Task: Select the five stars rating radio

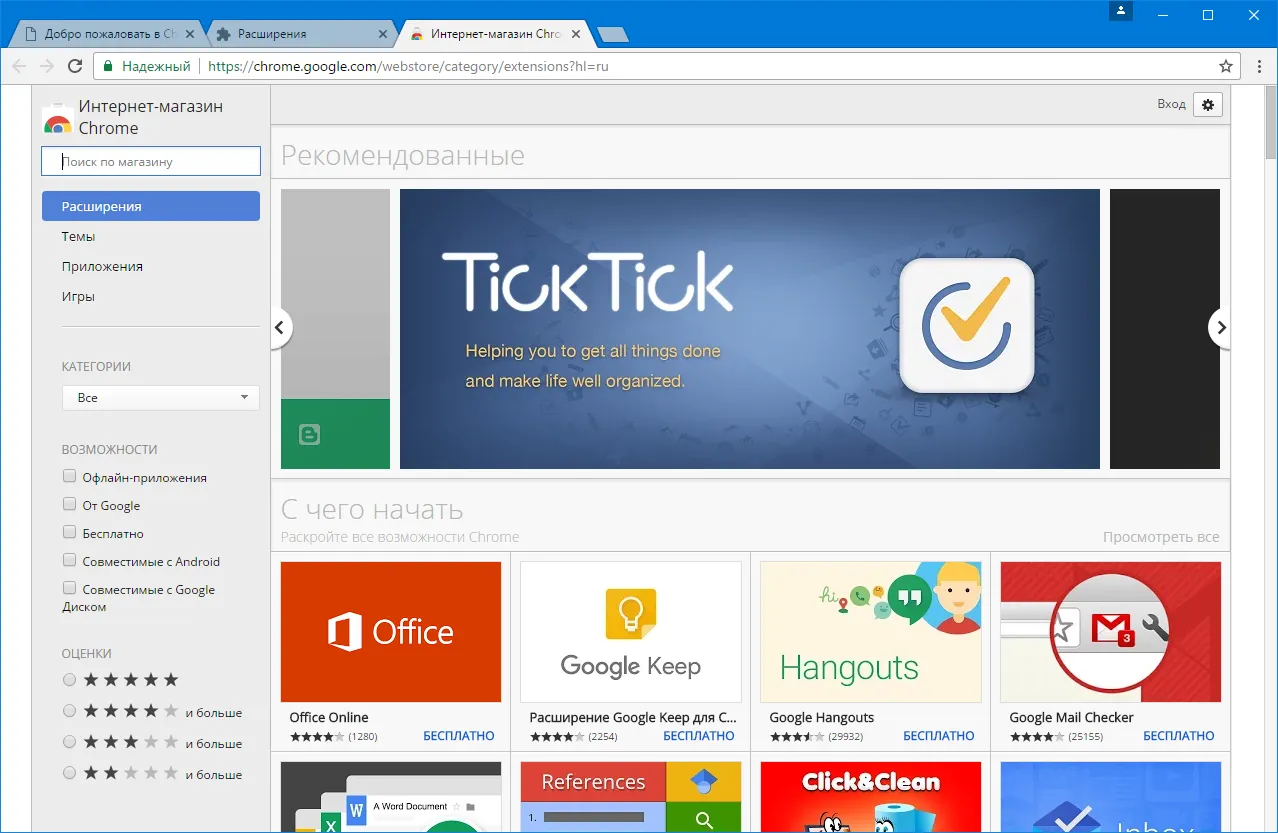Action: point(69,680)
